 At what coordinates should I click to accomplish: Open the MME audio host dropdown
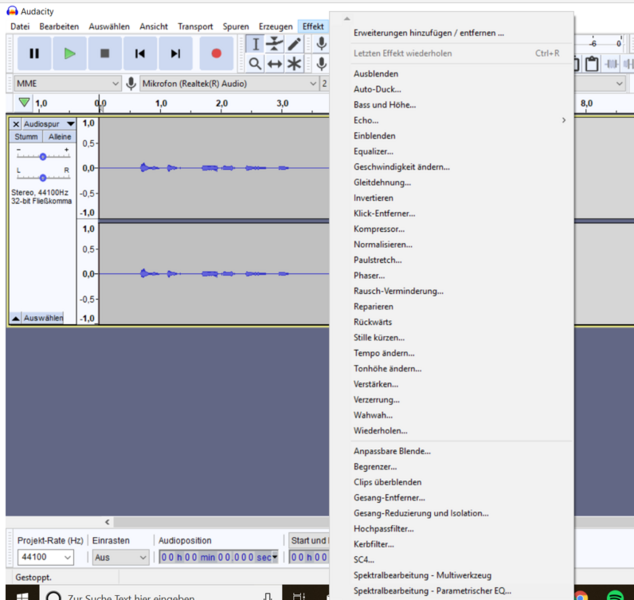click(68, 84)
